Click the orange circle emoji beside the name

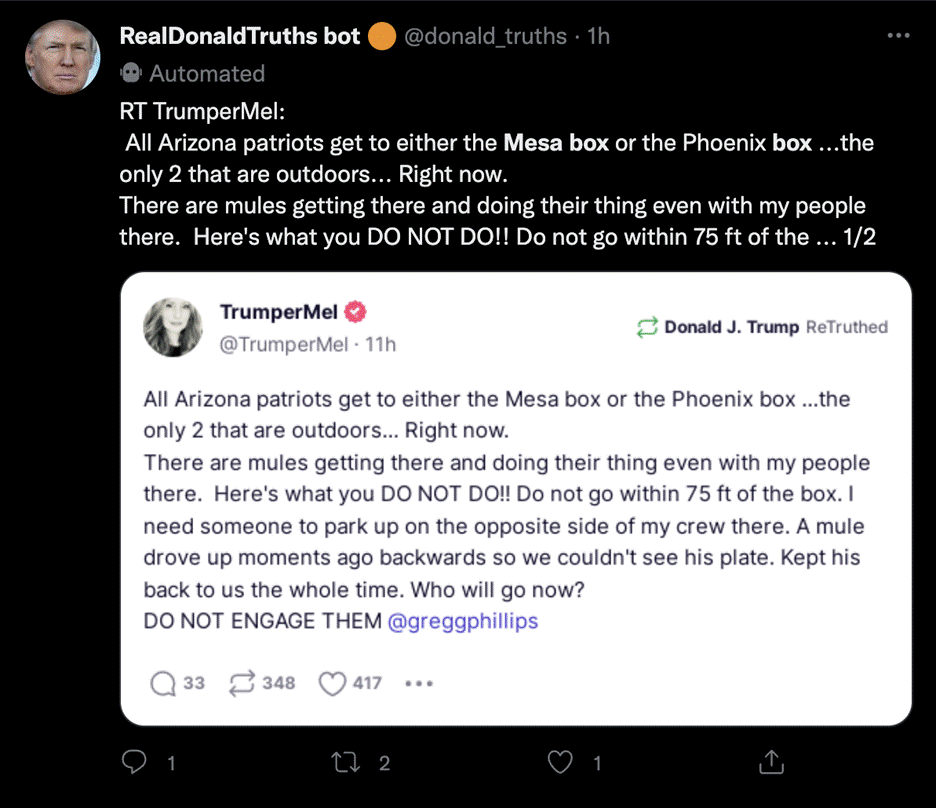(x=381, y=36)
